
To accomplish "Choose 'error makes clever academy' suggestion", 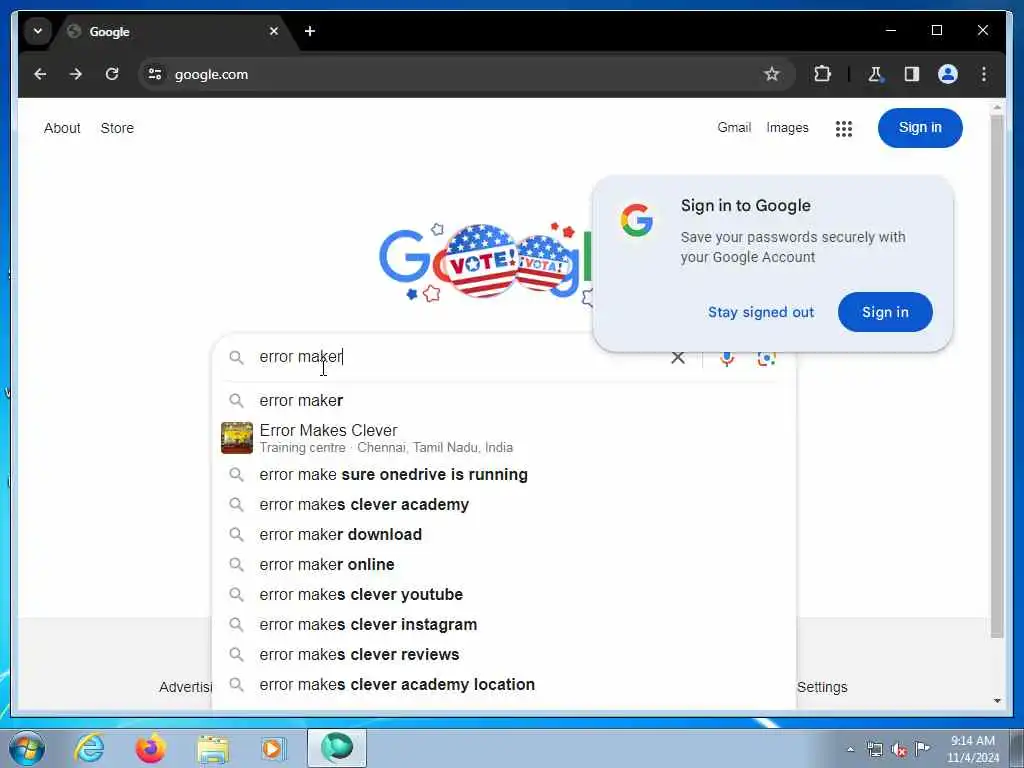I will point(504,505).
